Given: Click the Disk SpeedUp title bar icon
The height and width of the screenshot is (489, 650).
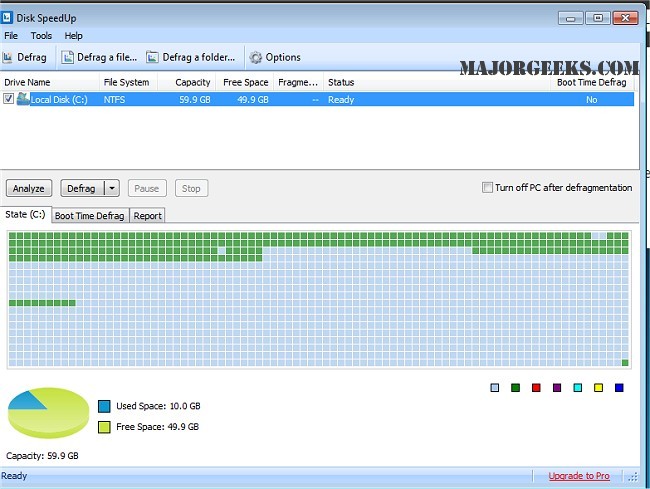Looking at the screenshot, I should [x=9, y=17].
